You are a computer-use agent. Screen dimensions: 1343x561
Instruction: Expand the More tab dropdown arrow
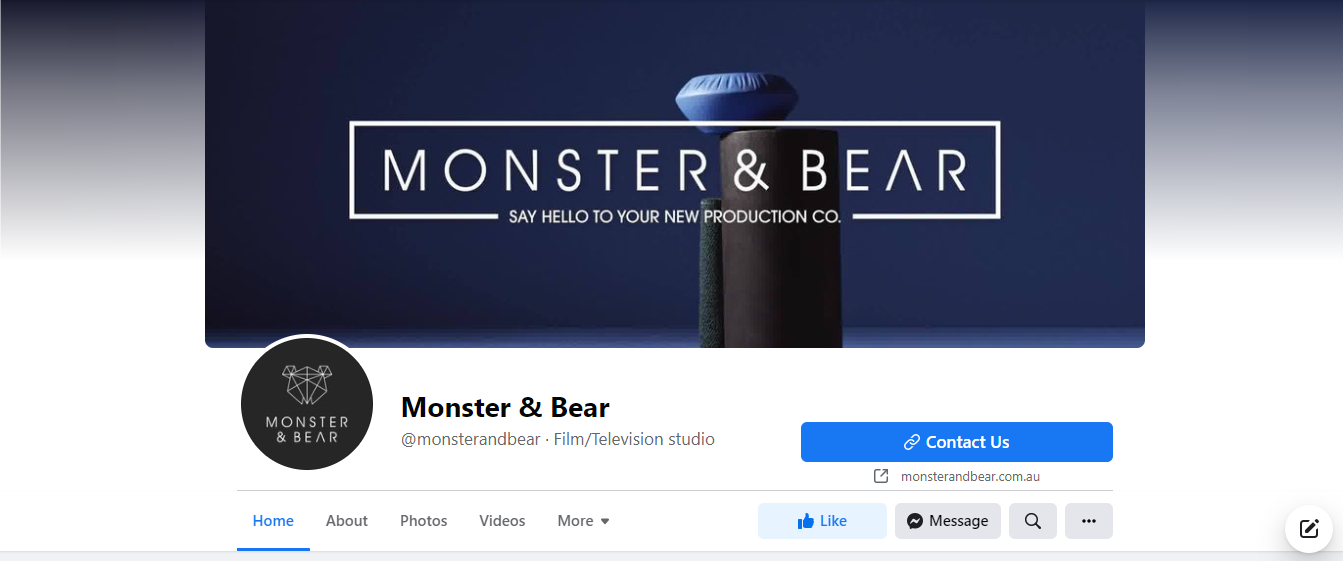click(605, 522)
